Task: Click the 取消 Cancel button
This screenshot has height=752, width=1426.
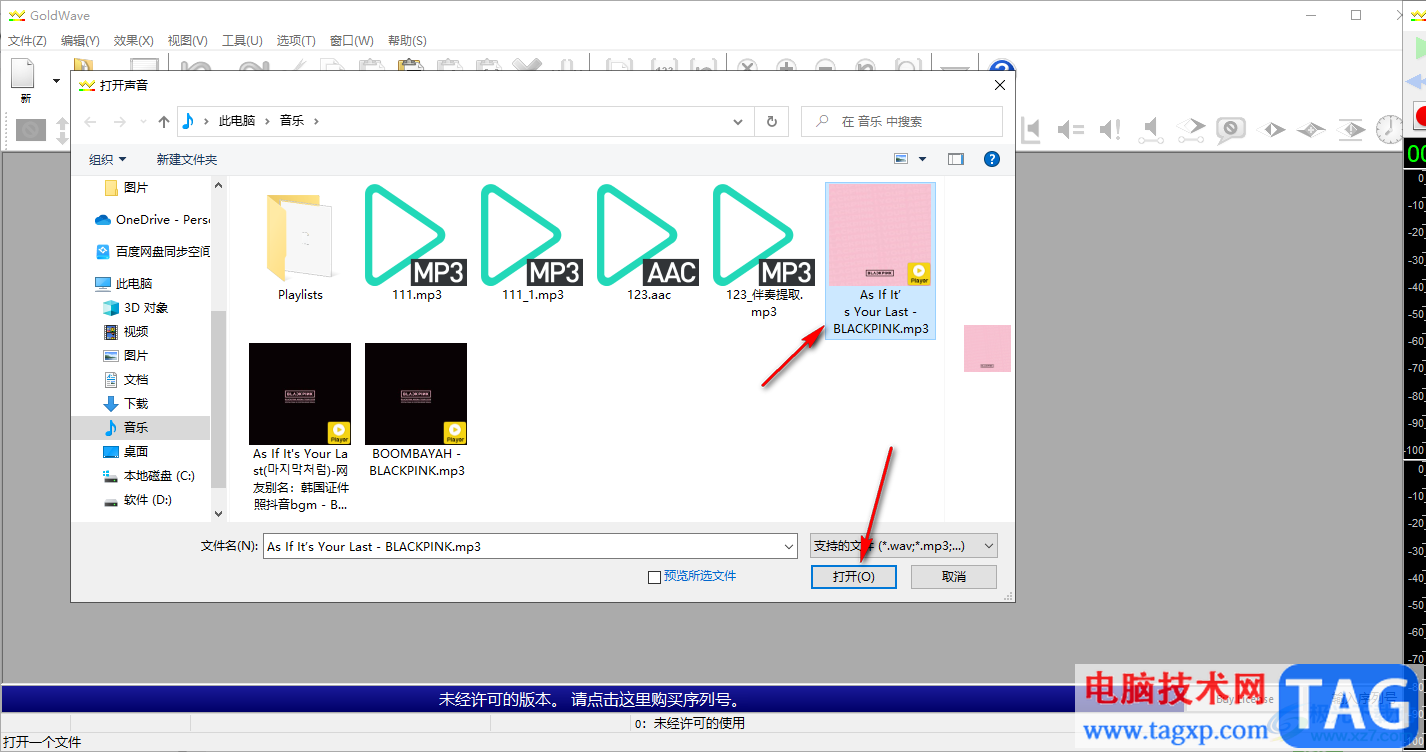Action: tap(954, 577)
